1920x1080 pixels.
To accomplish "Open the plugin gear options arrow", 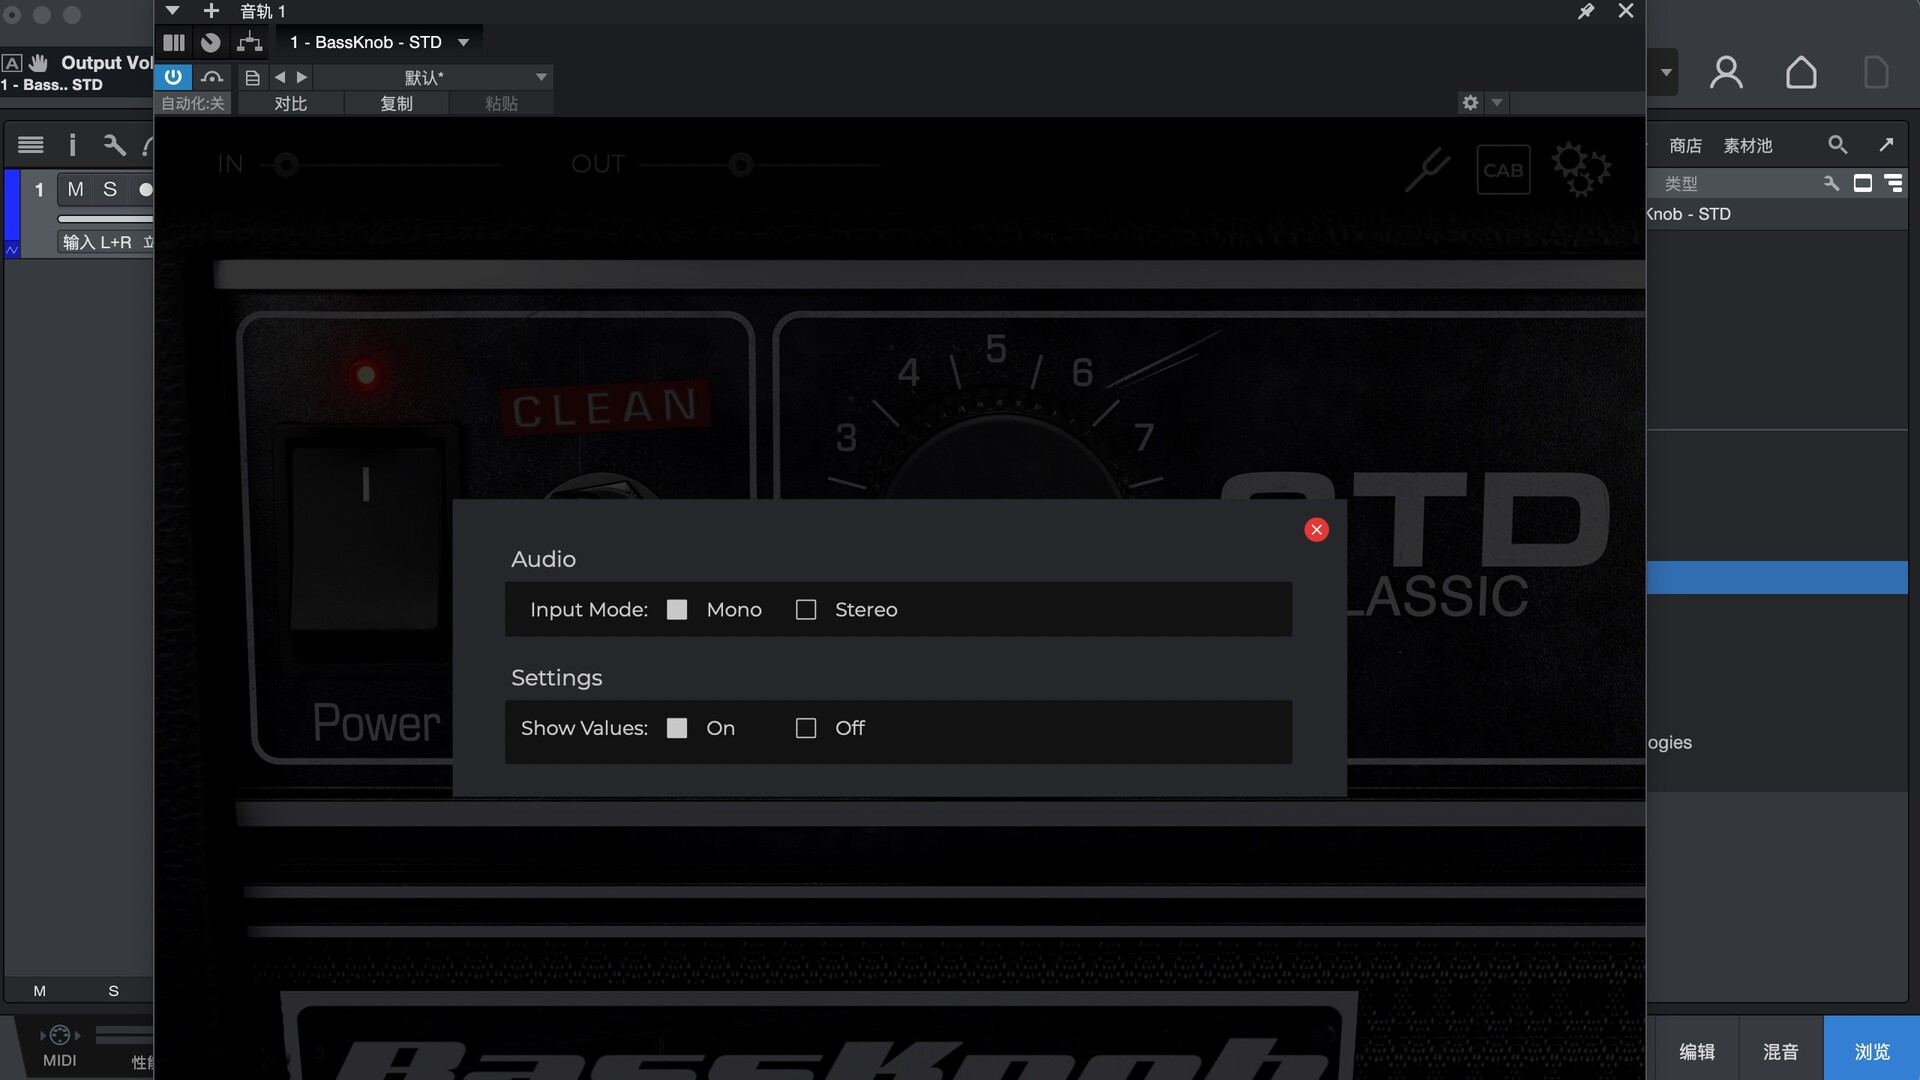I will (x=1497, y=102).
